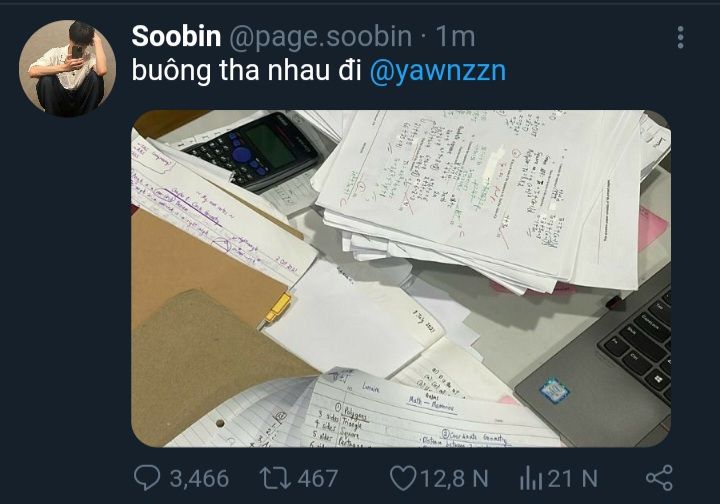Open the three-dot more options menu
The width and height of the screenshot is (720, 504).
pos(681,37)
